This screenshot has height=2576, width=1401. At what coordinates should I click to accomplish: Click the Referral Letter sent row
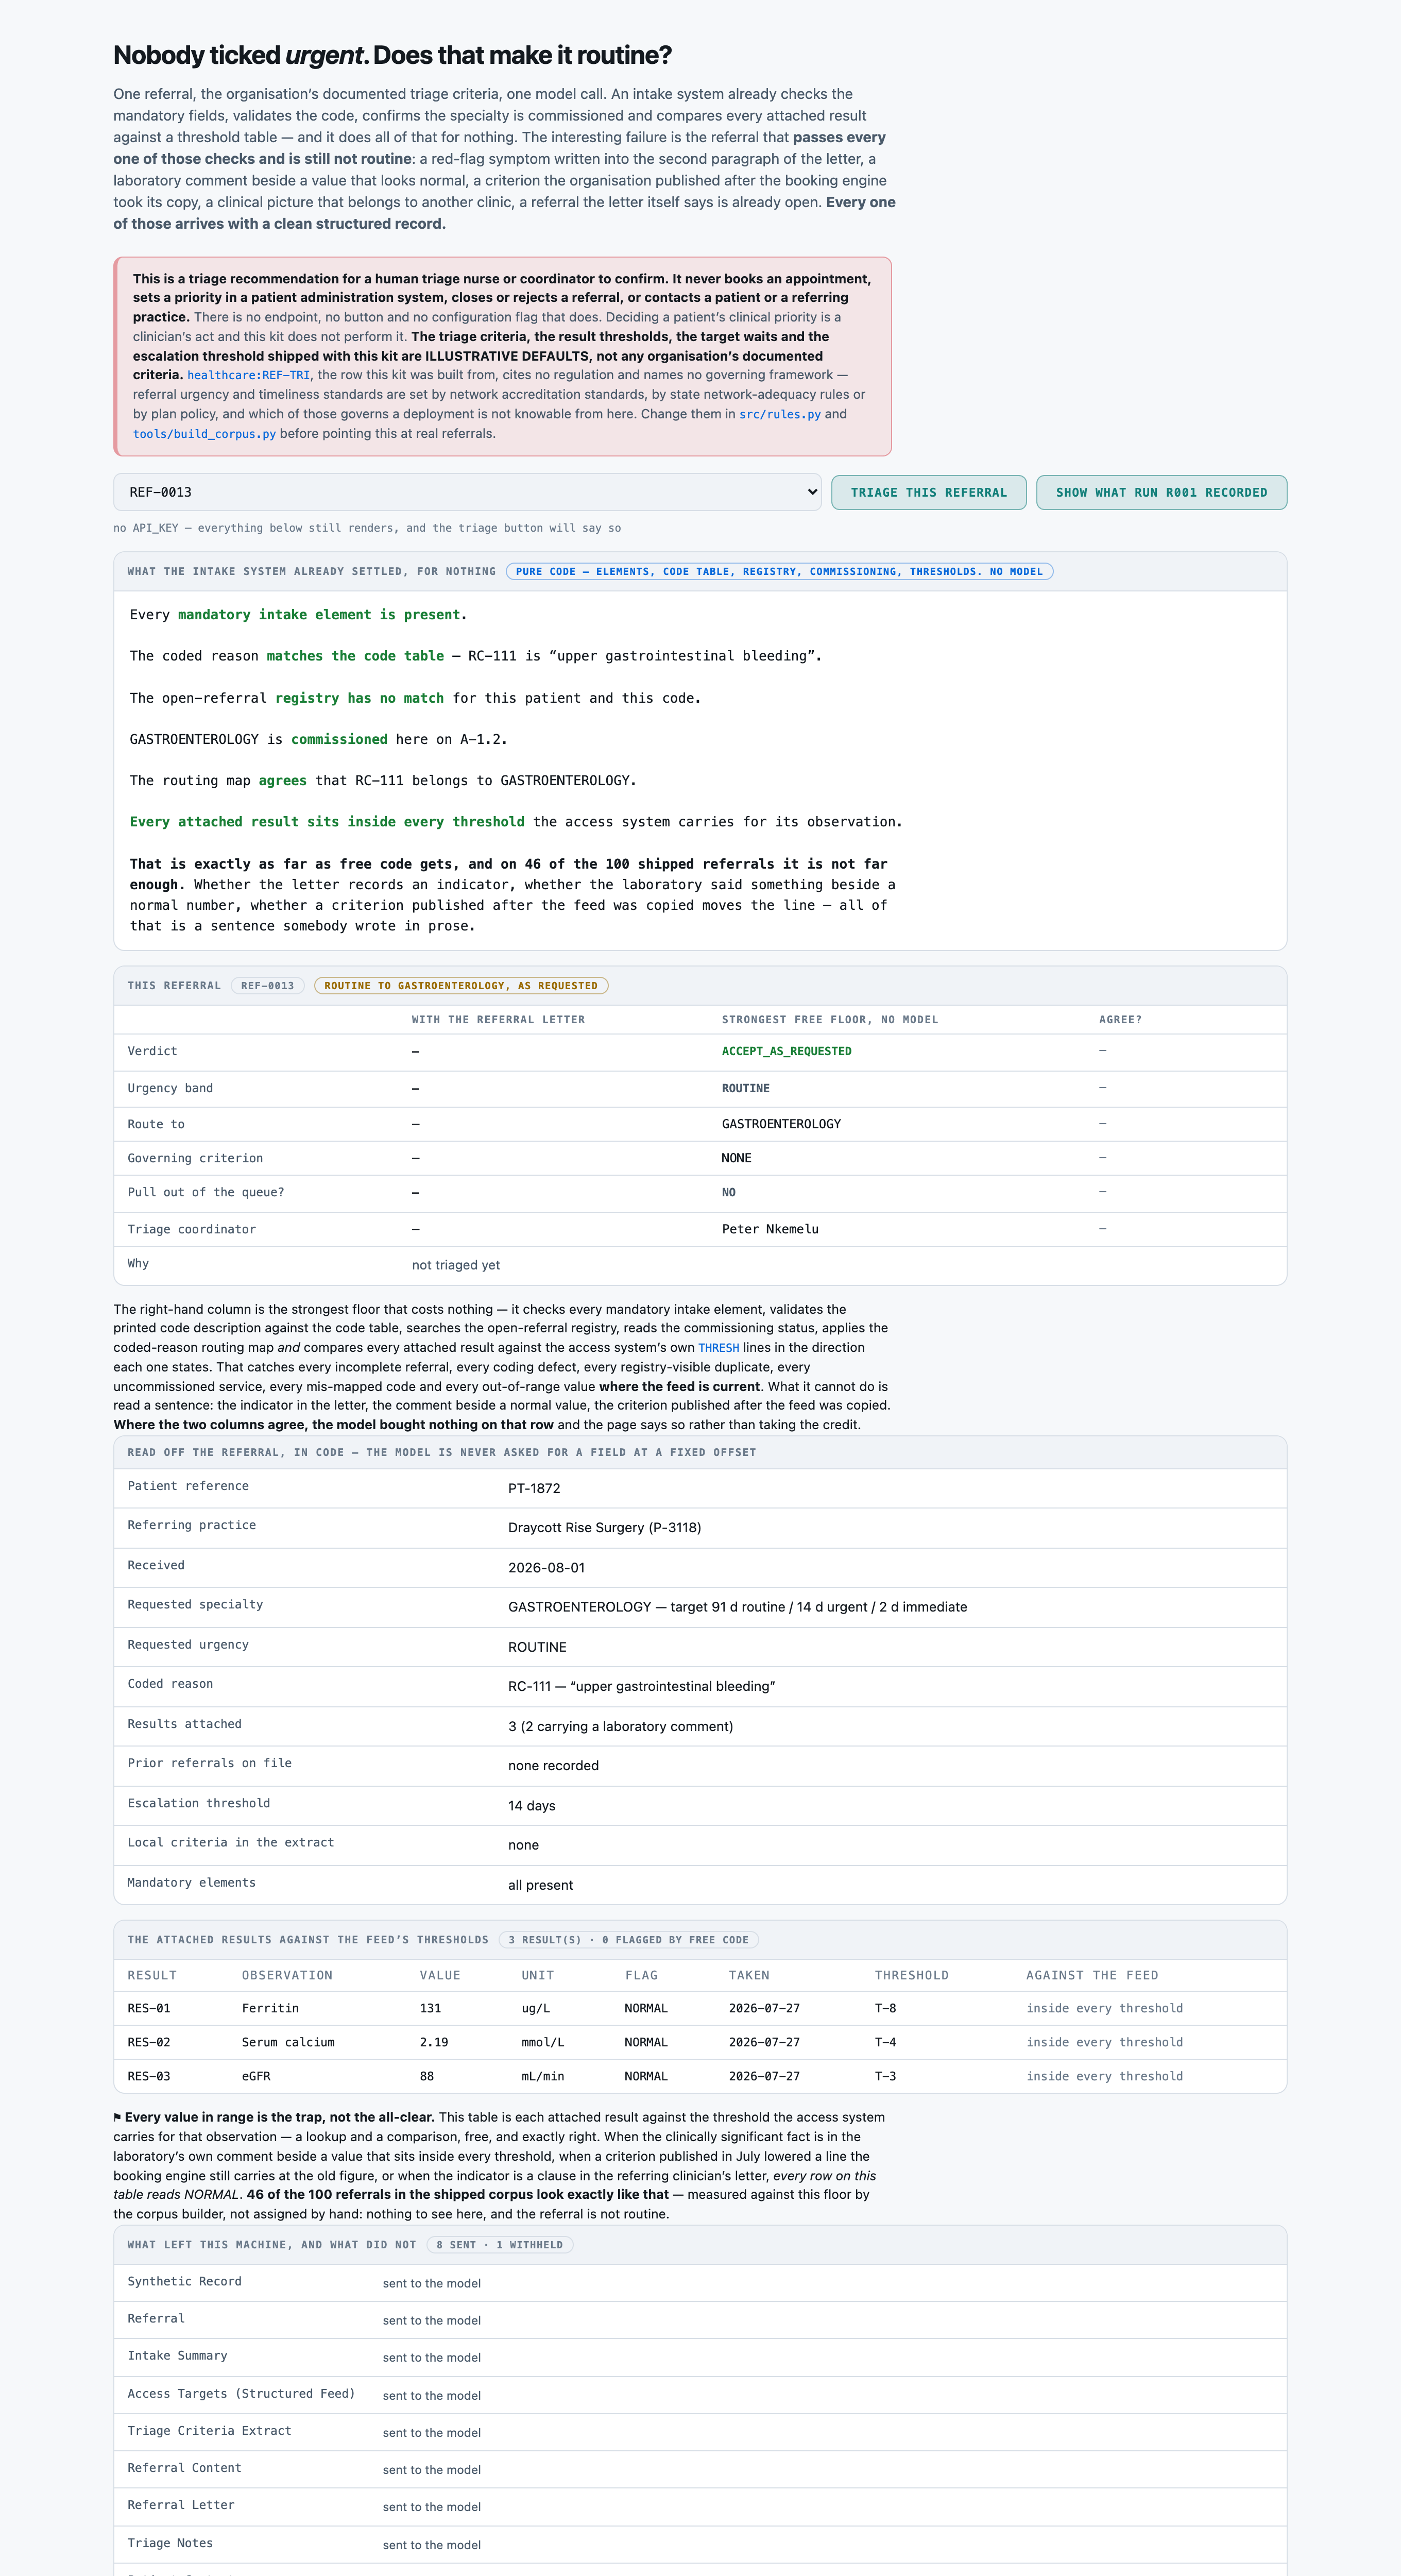pyautogui.click(x=700, y=2506)
